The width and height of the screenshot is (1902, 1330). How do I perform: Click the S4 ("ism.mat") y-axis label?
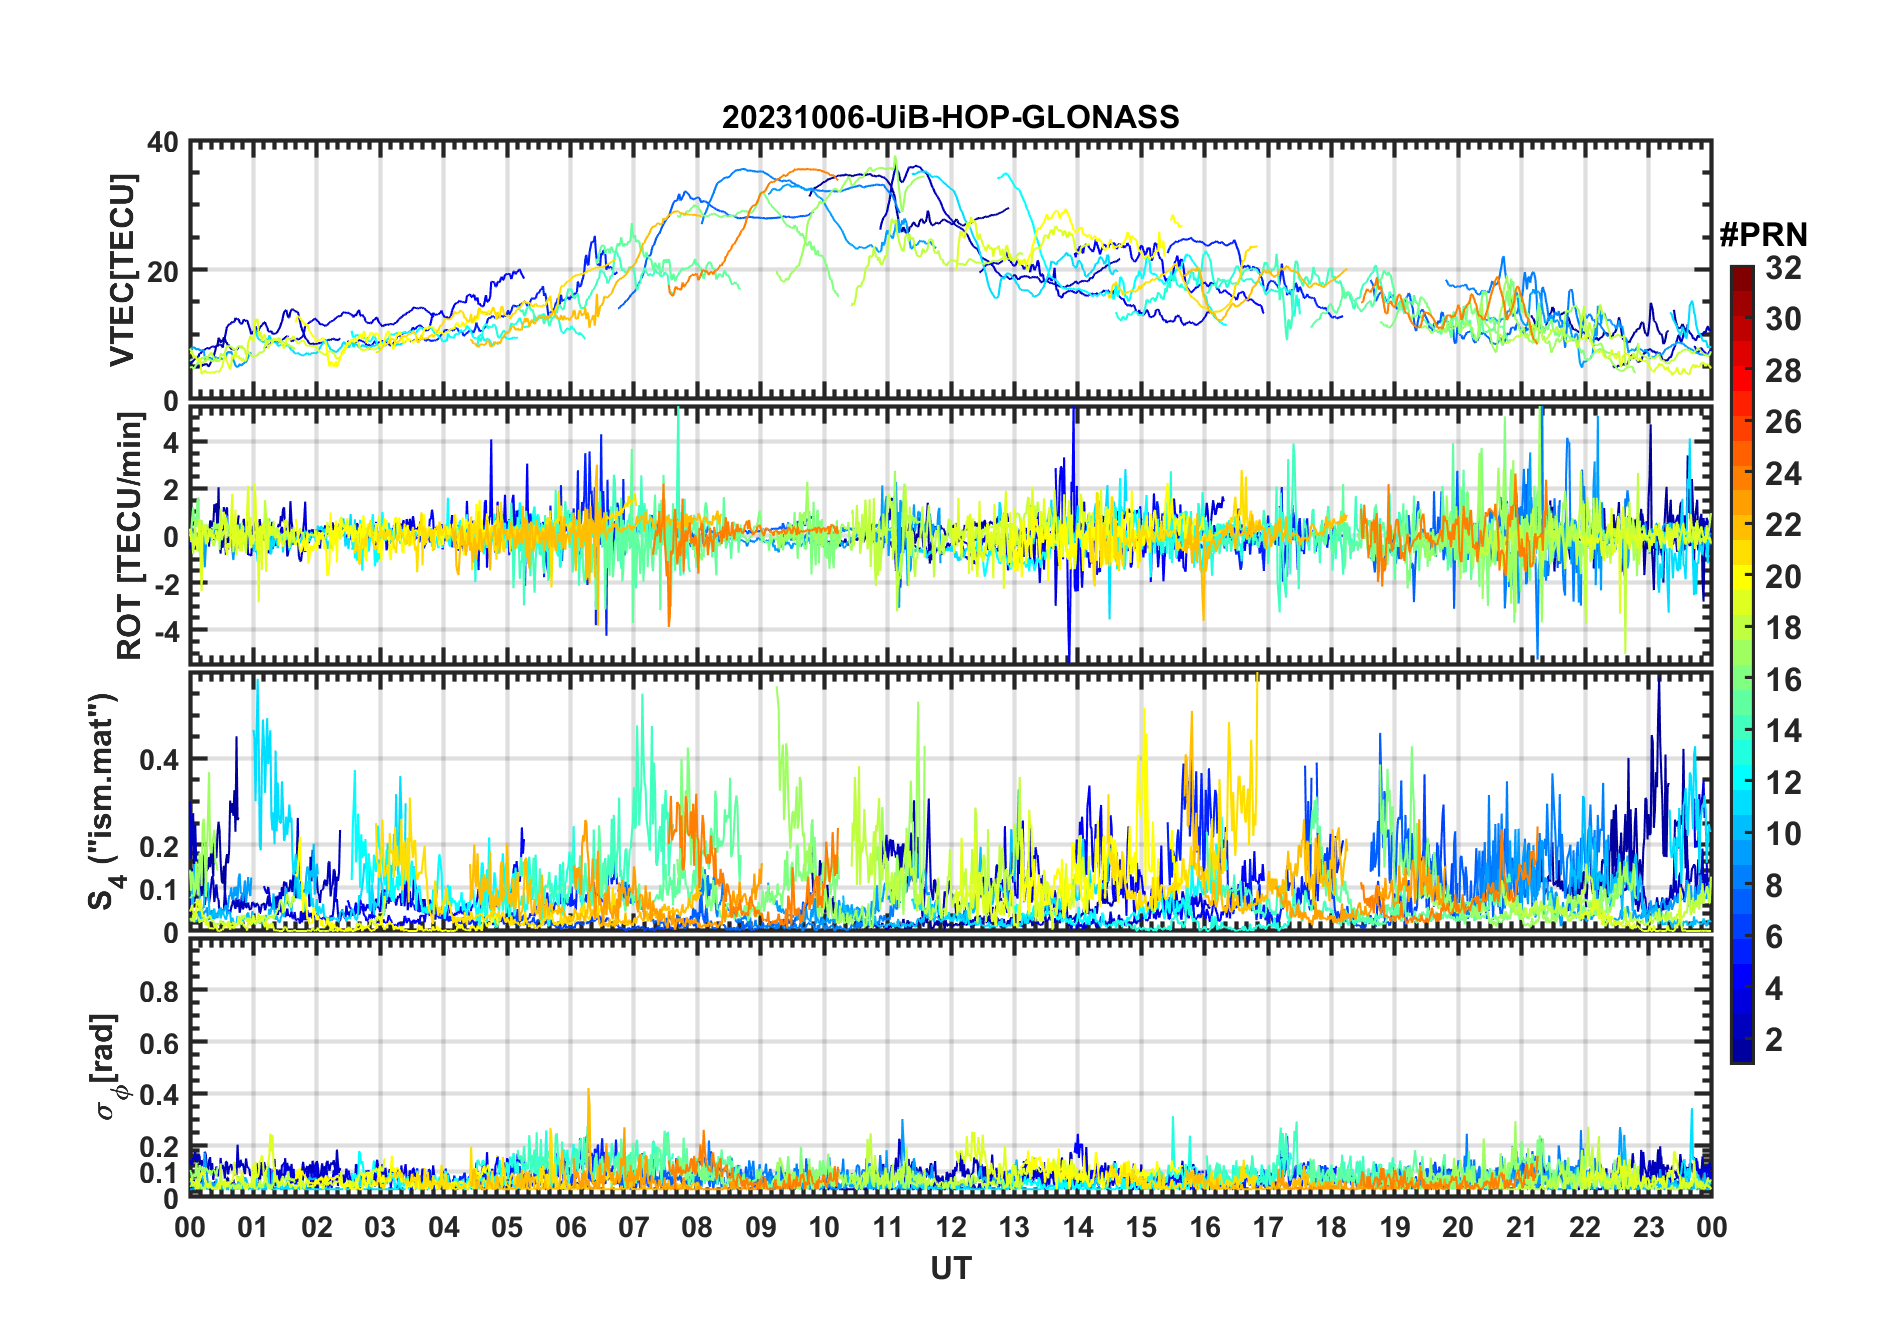pyautogui.click(x=105, y=802)
